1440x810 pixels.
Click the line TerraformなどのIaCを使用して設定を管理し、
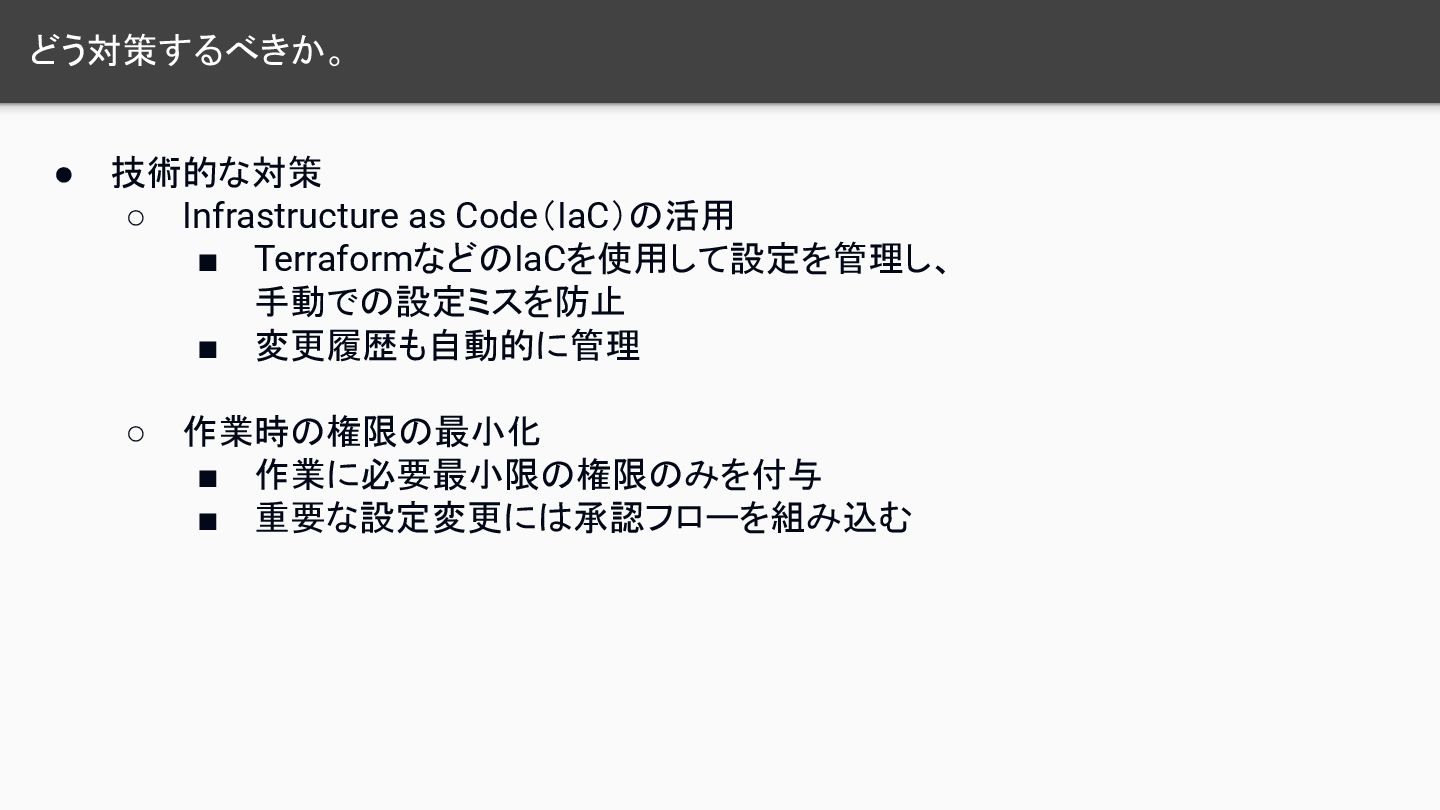pyautogui.click(x=601, y=259)
